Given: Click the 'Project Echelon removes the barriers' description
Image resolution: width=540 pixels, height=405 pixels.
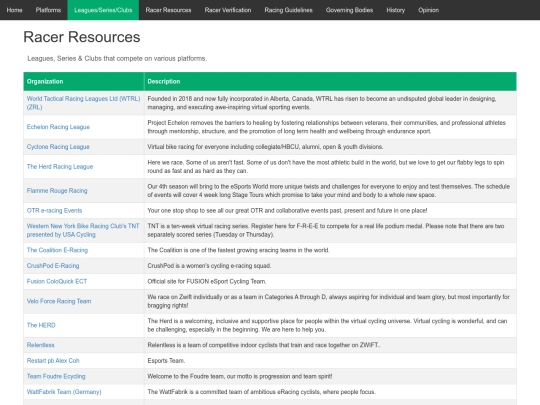Looking at the screenshot, I should pyautogui.click(x=326, y=127).
